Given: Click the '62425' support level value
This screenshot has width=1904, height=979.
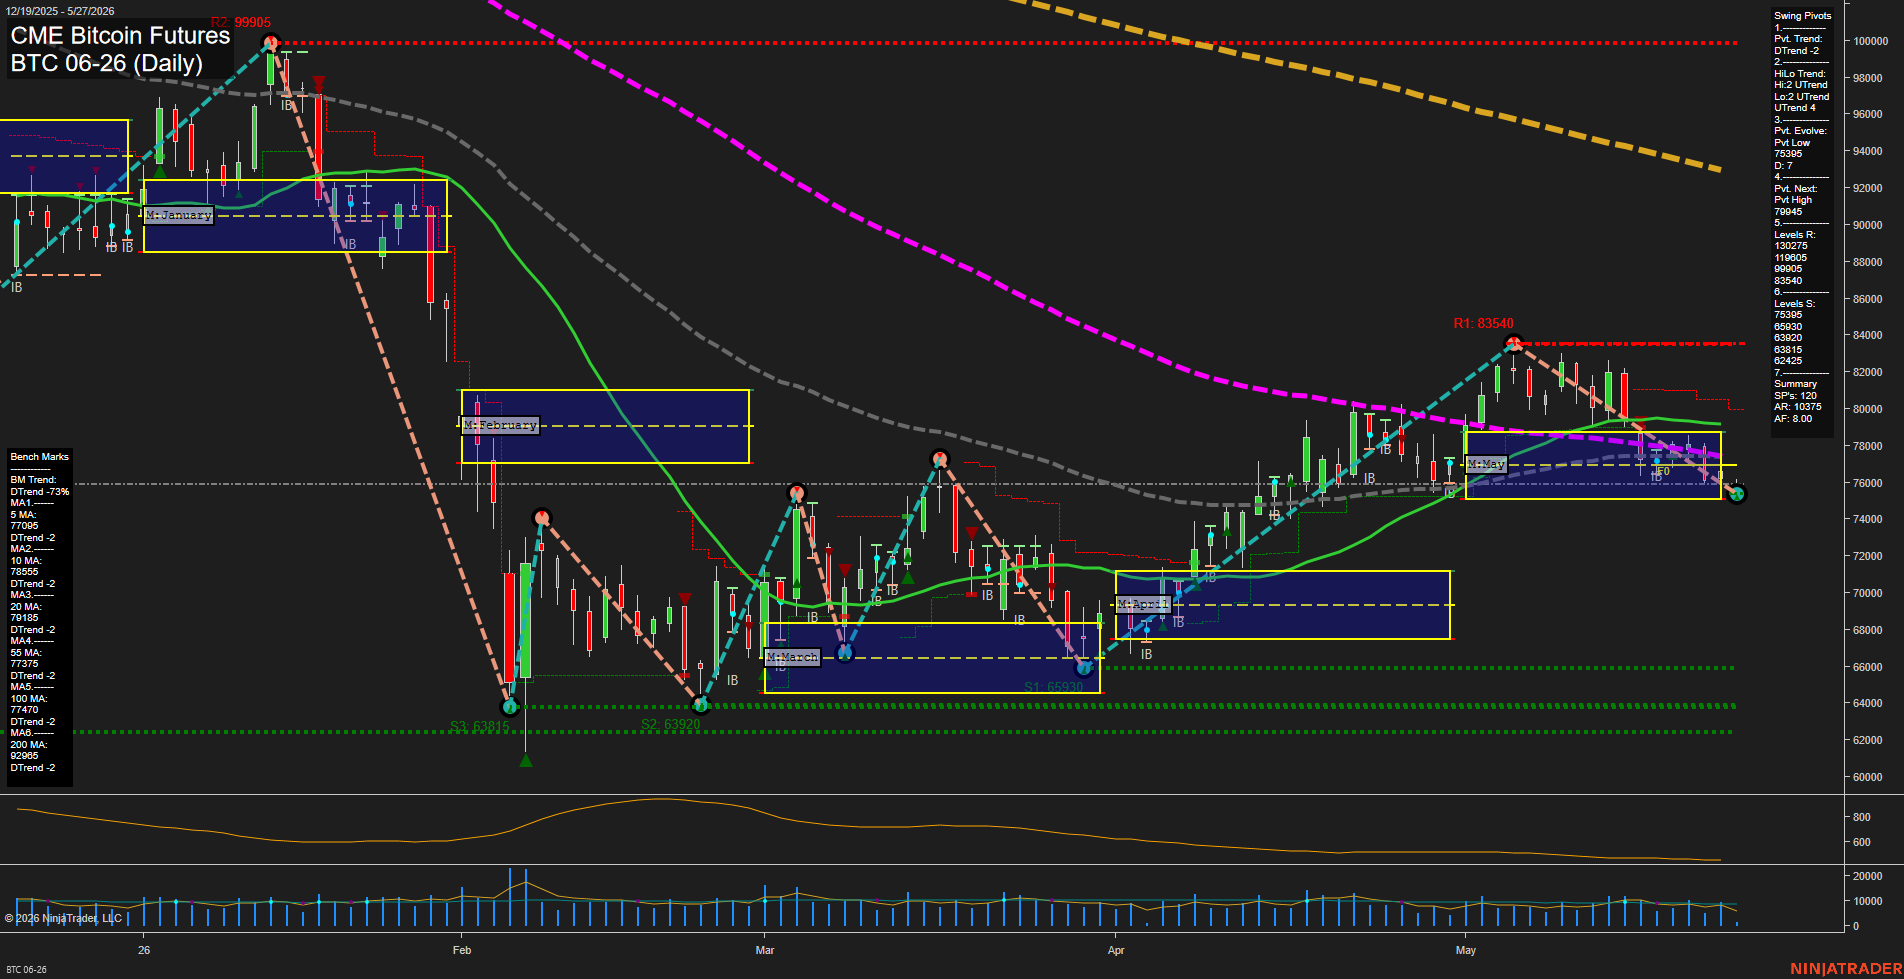Looking at the screenshot, I should coord(1789,361).
